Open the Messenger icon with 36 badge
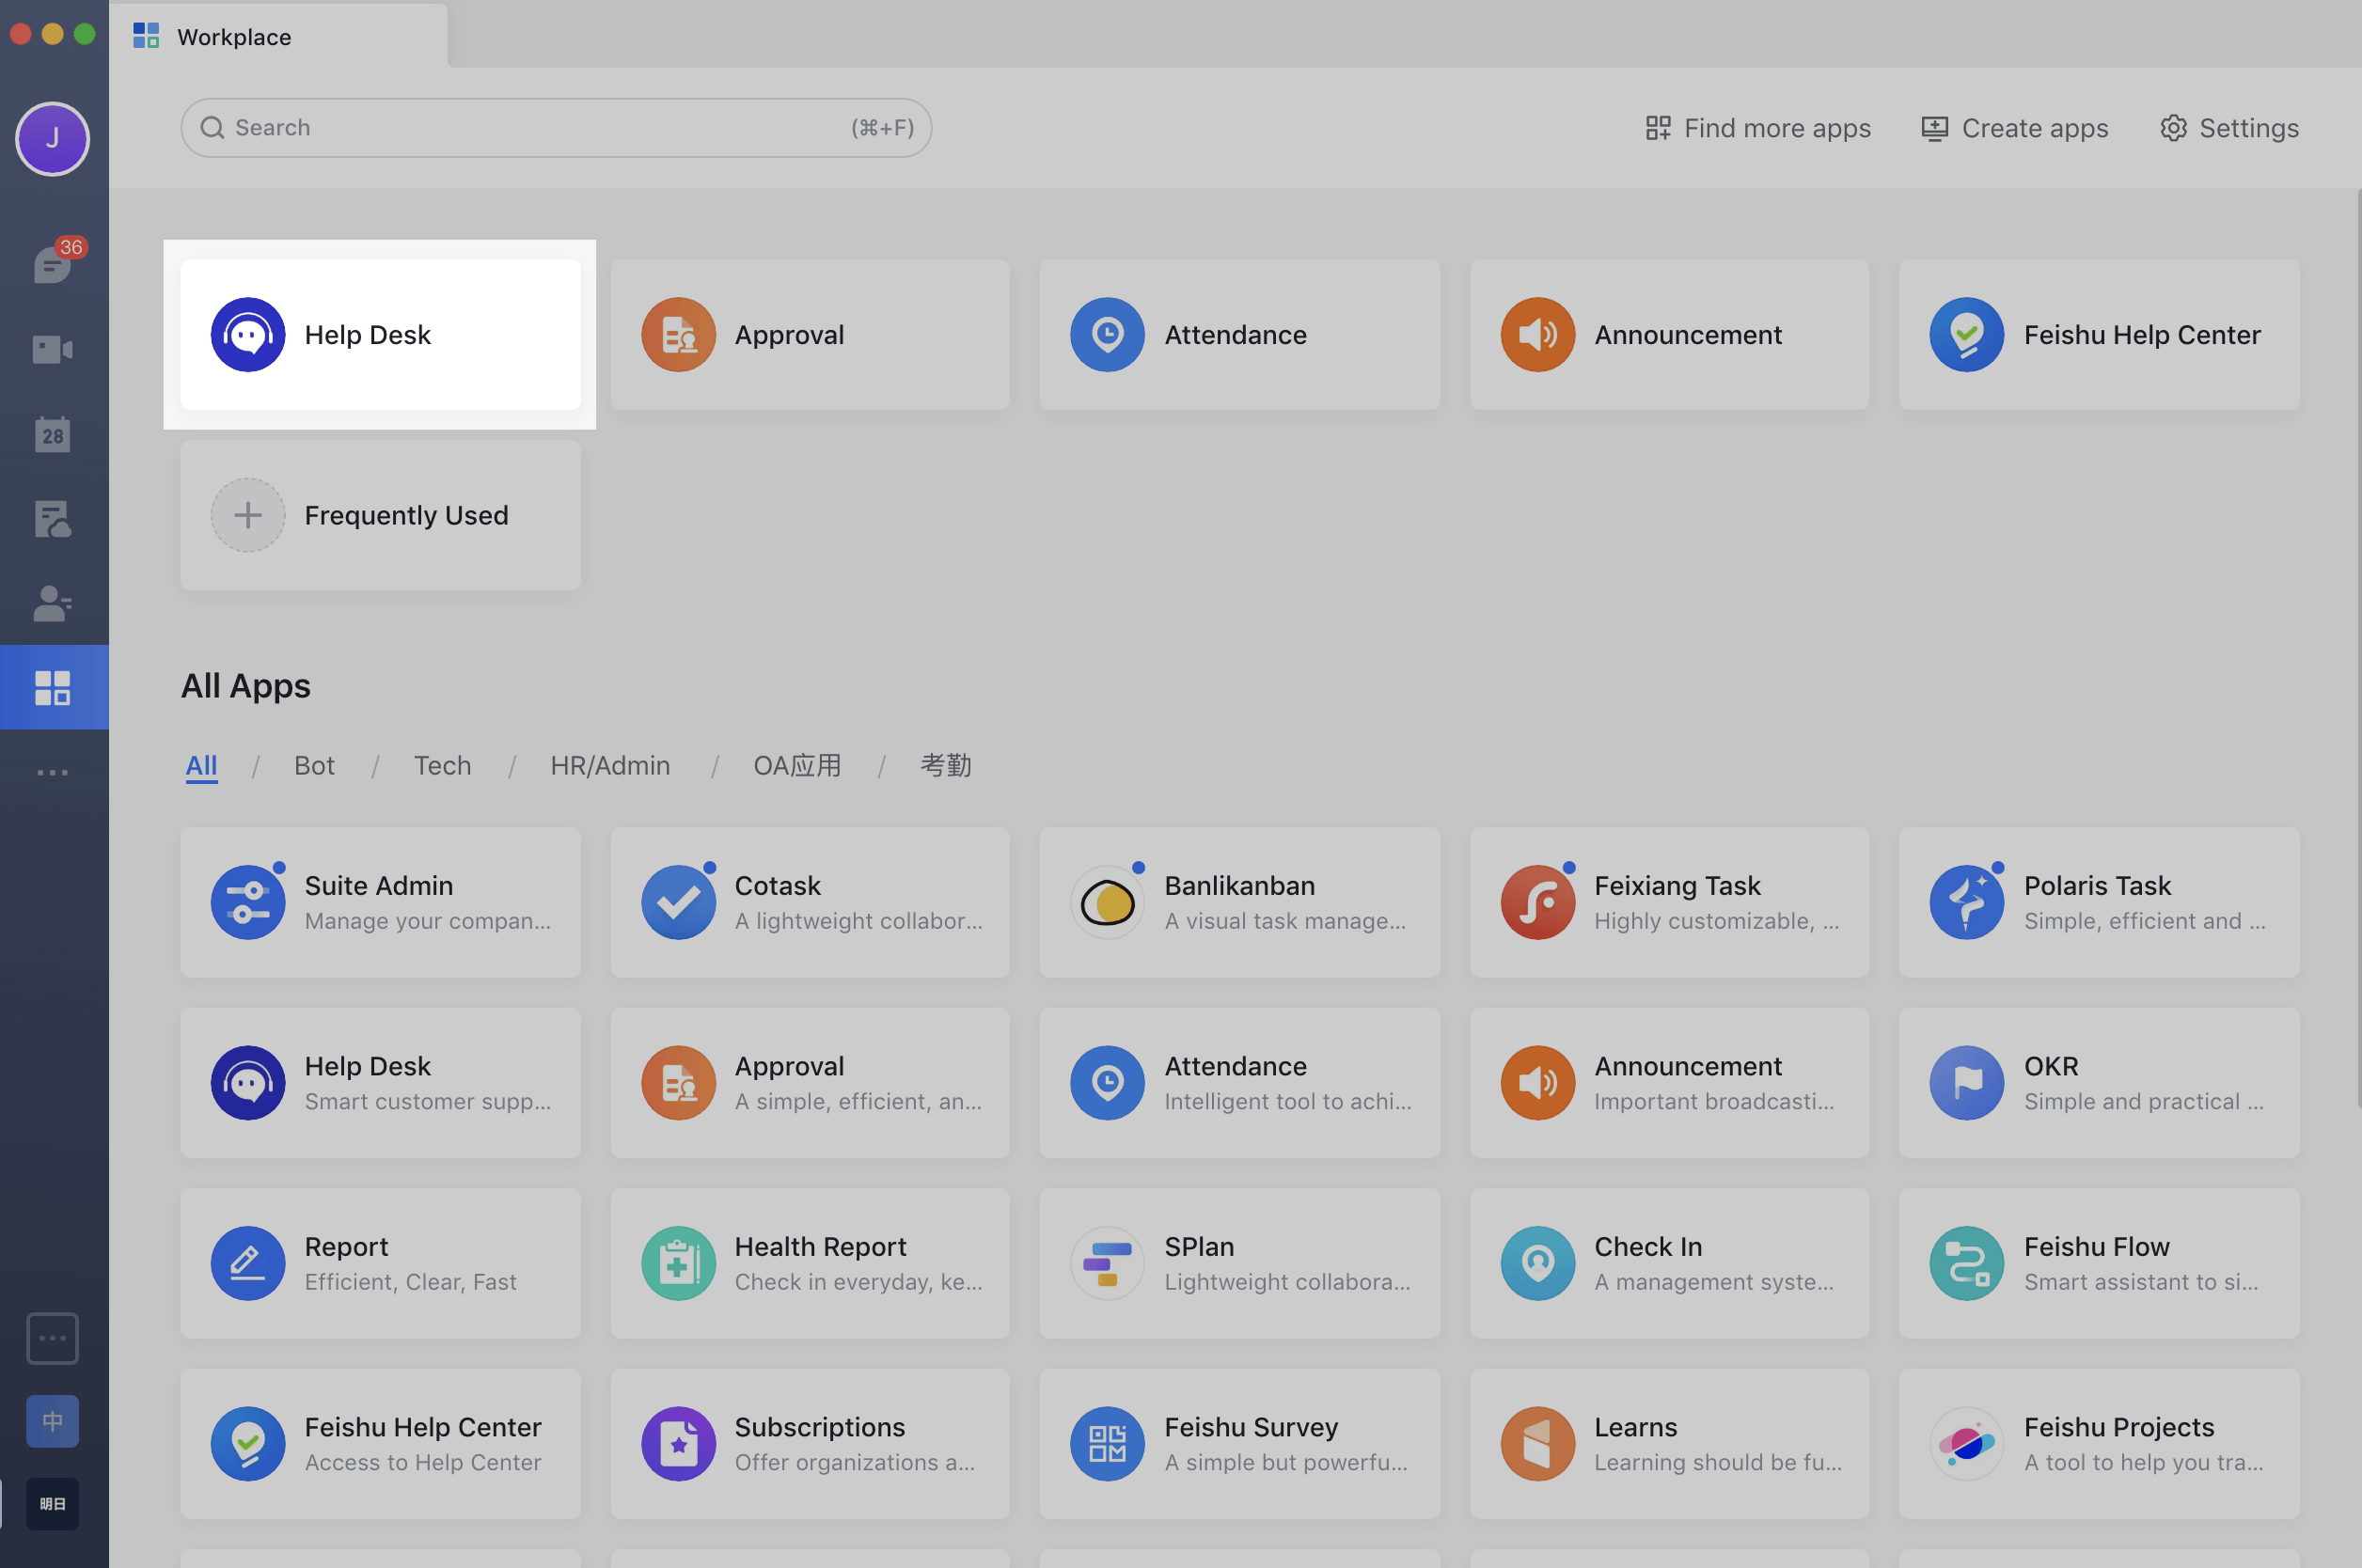 (x=54, y=264)
